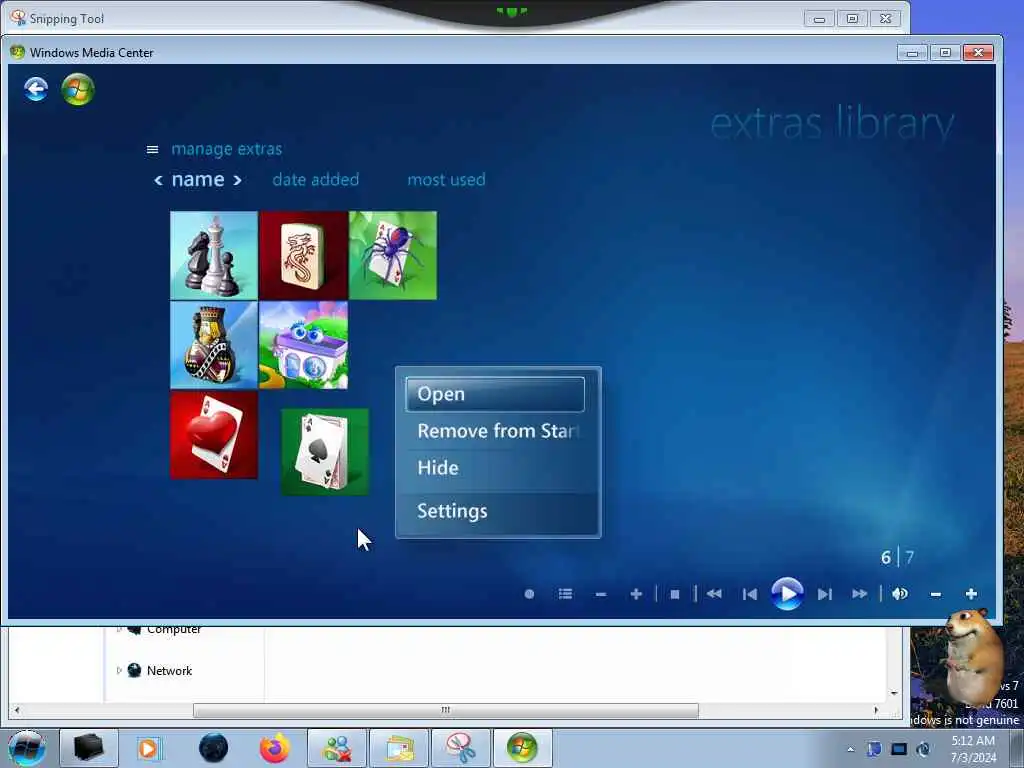The width and height of the screenshot is (1024, 768).
Task: Open the Mahjong Titans game tile
Action: tap(303, 255)
